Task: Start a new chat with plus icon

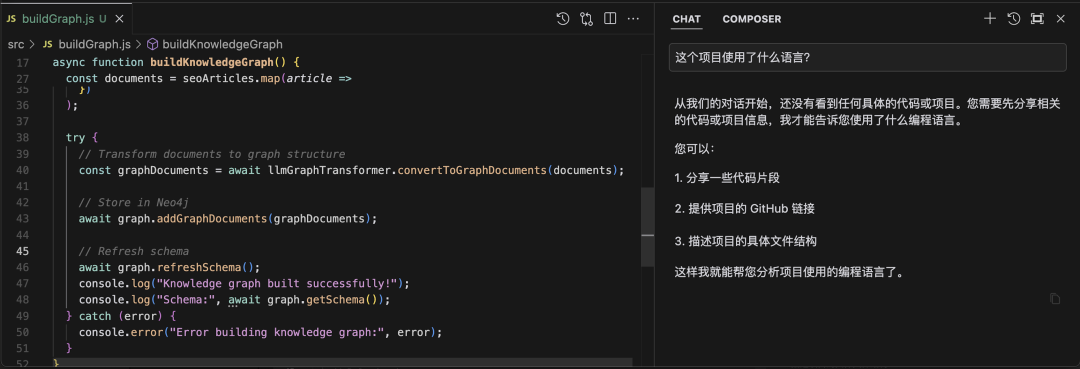Action: [990, 19]
